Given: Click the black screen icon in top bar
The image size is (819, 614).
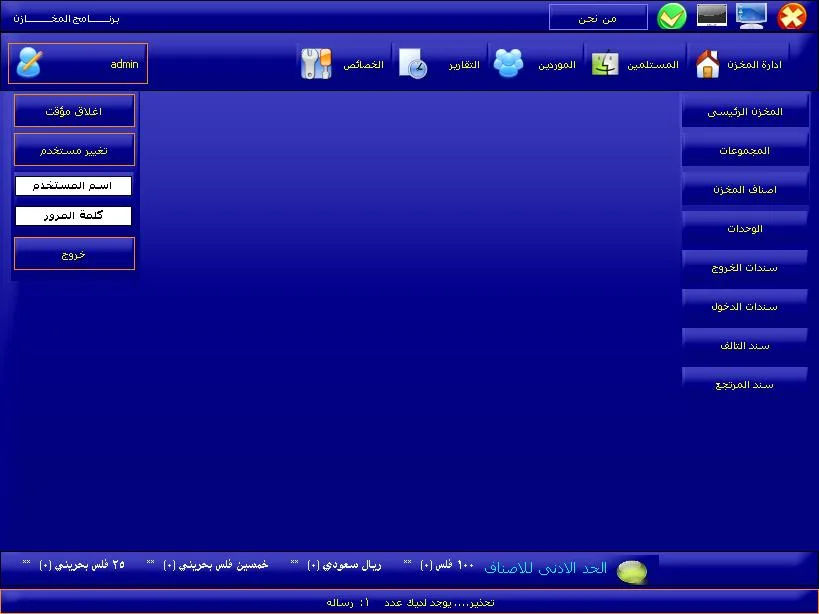Looking at the screenshot, I should [711, 16].
